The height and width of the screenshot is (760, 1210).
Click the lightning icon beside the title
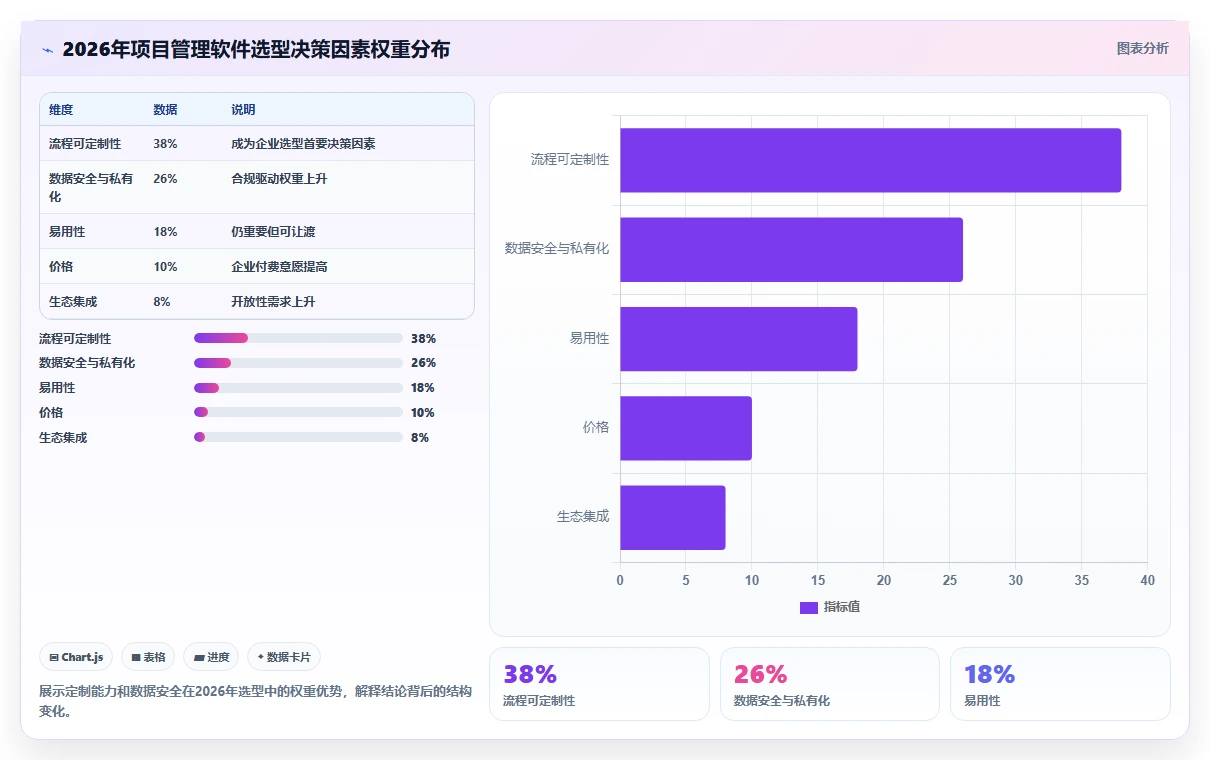point(47,49)
